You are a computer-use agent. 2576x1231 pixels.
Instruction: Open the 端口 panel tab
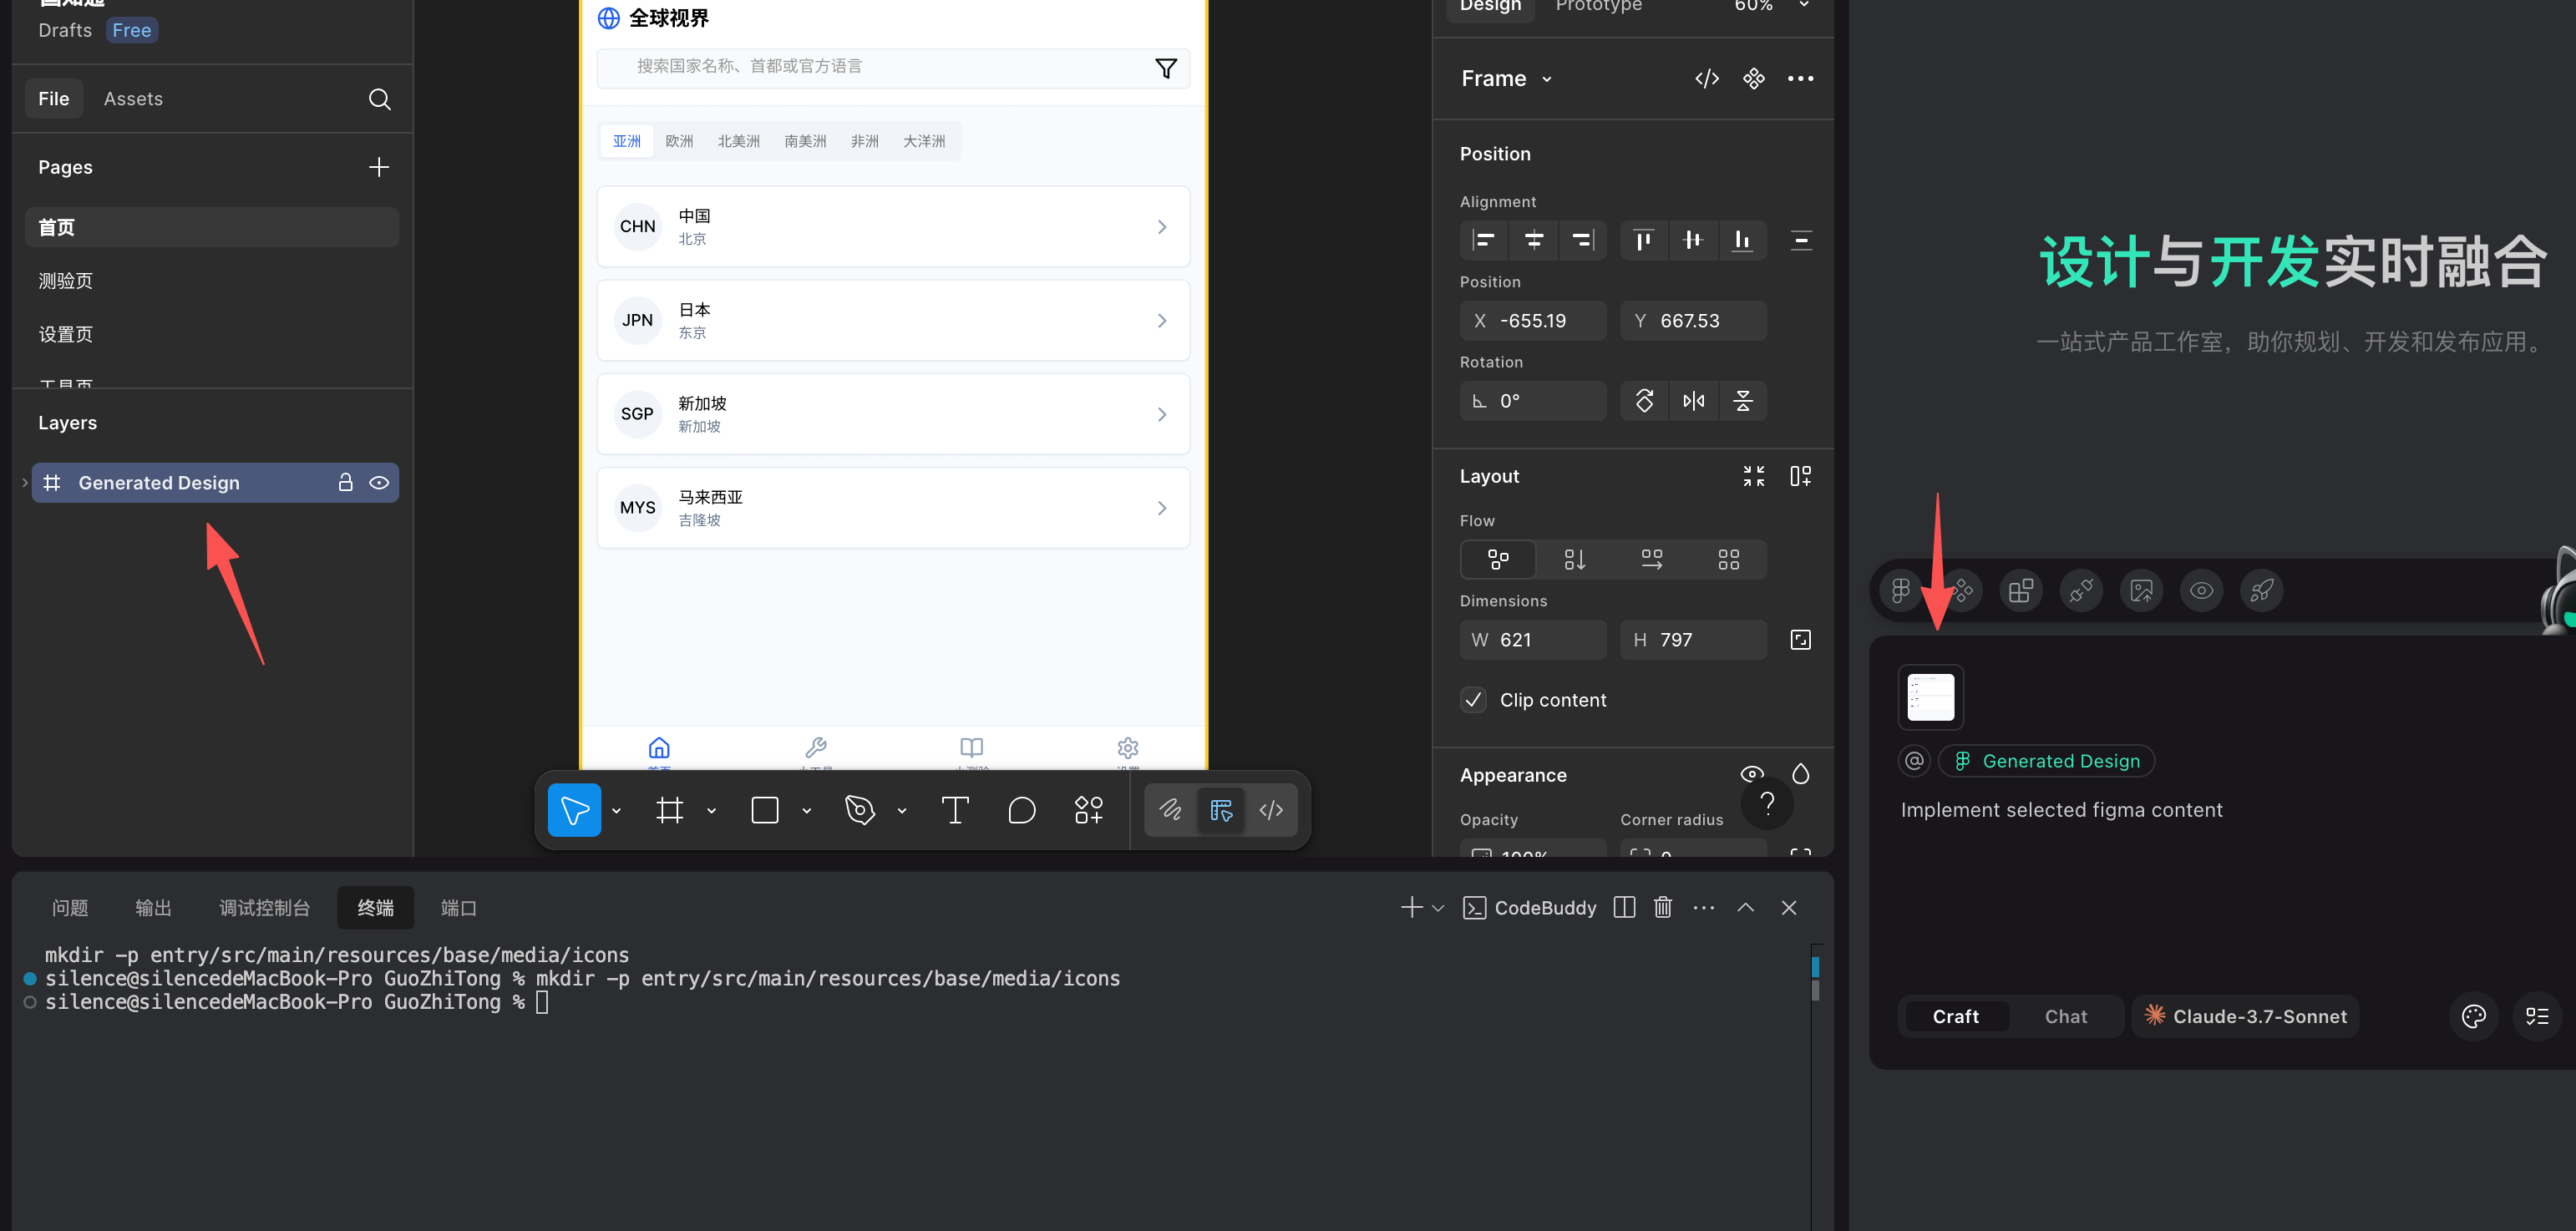click(459, 908)
